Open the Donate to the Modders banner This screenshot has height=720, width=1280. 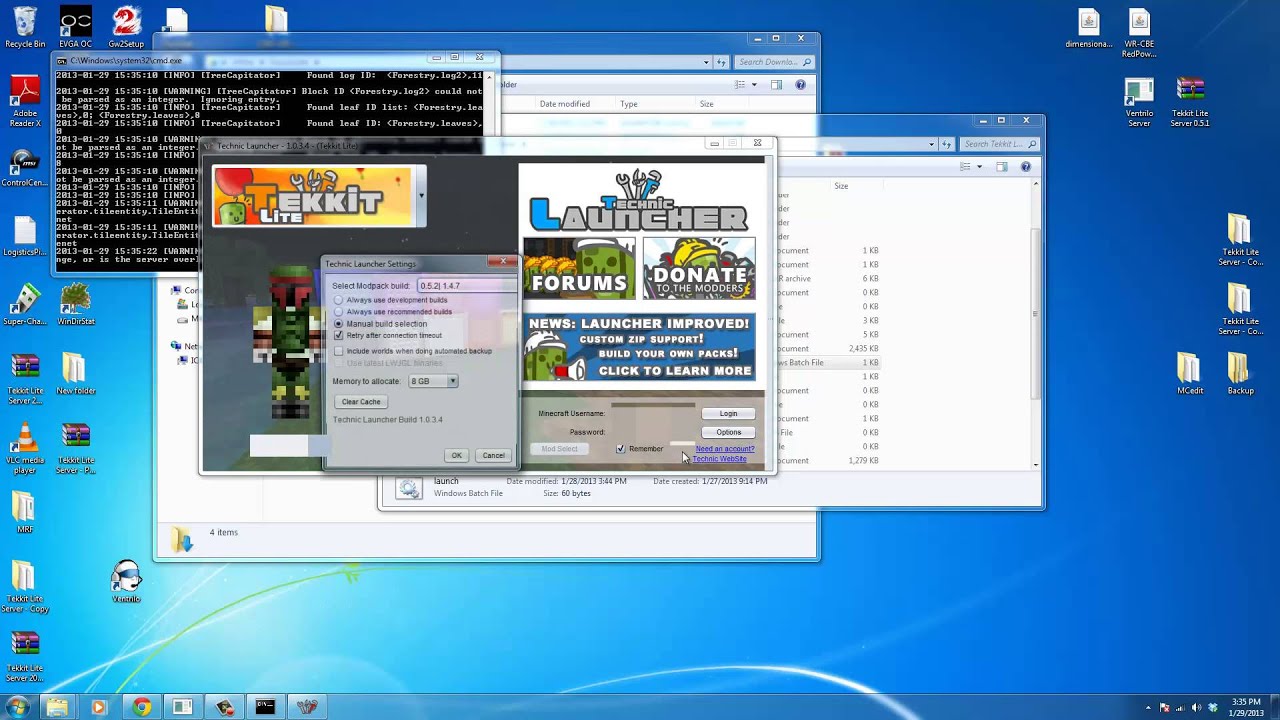(x=699, y=269)
